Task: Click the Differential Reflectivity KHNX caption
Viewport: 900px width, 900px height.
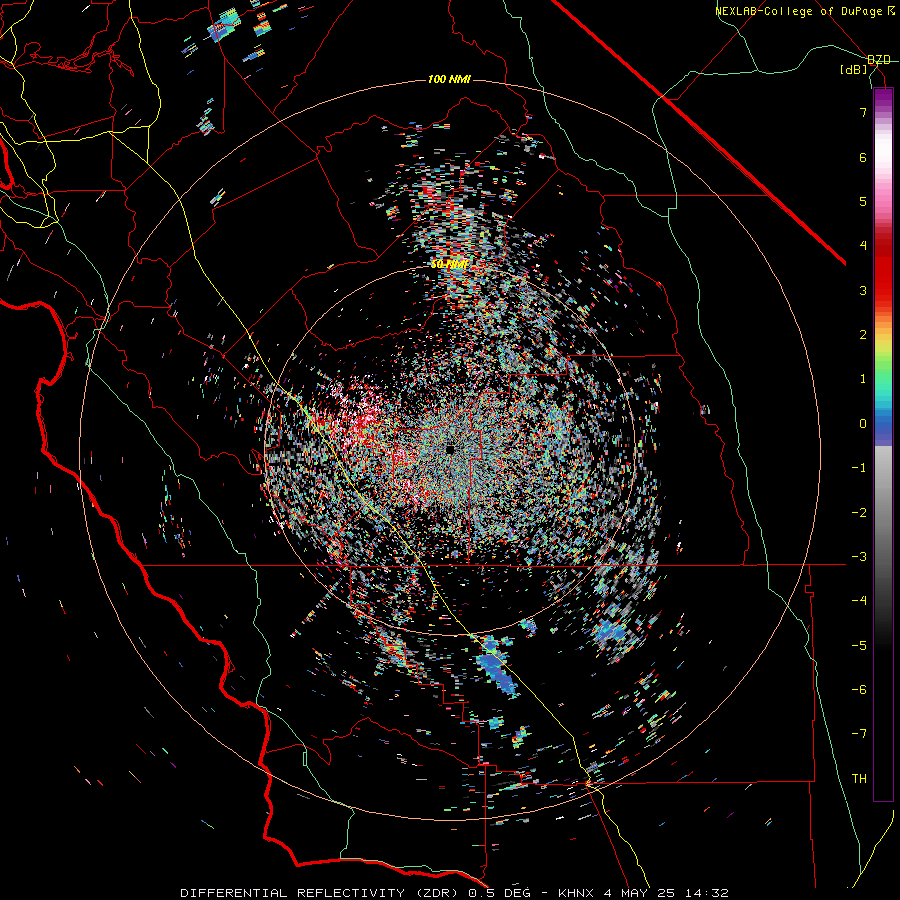Action: (455, 893)
